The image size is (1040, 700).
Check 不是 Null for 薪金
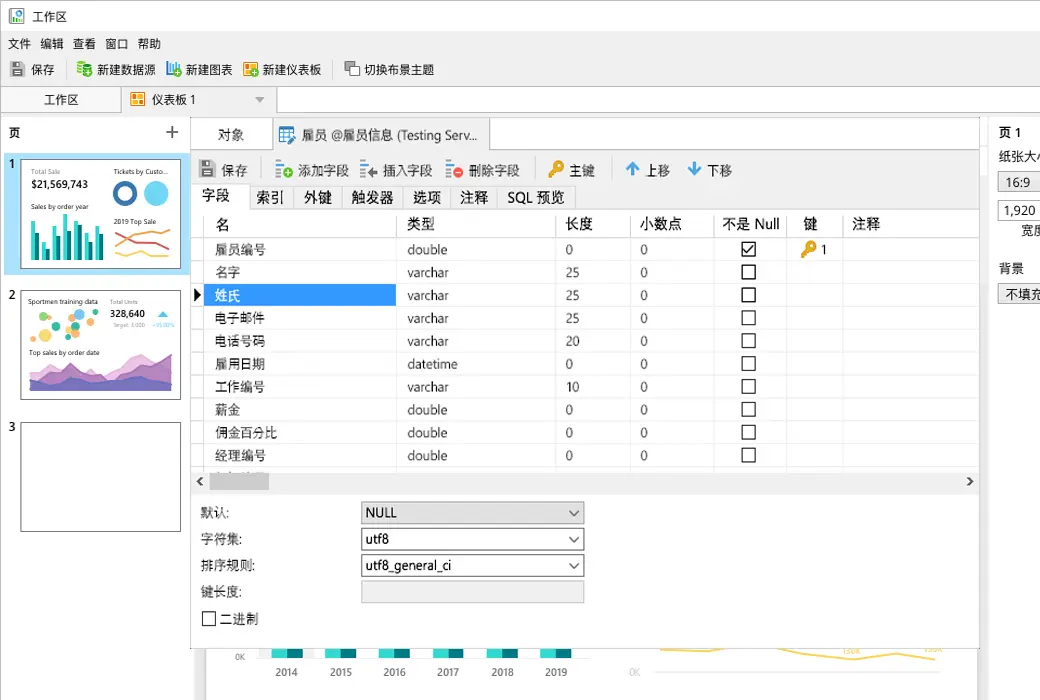click(x=748, y=409)
